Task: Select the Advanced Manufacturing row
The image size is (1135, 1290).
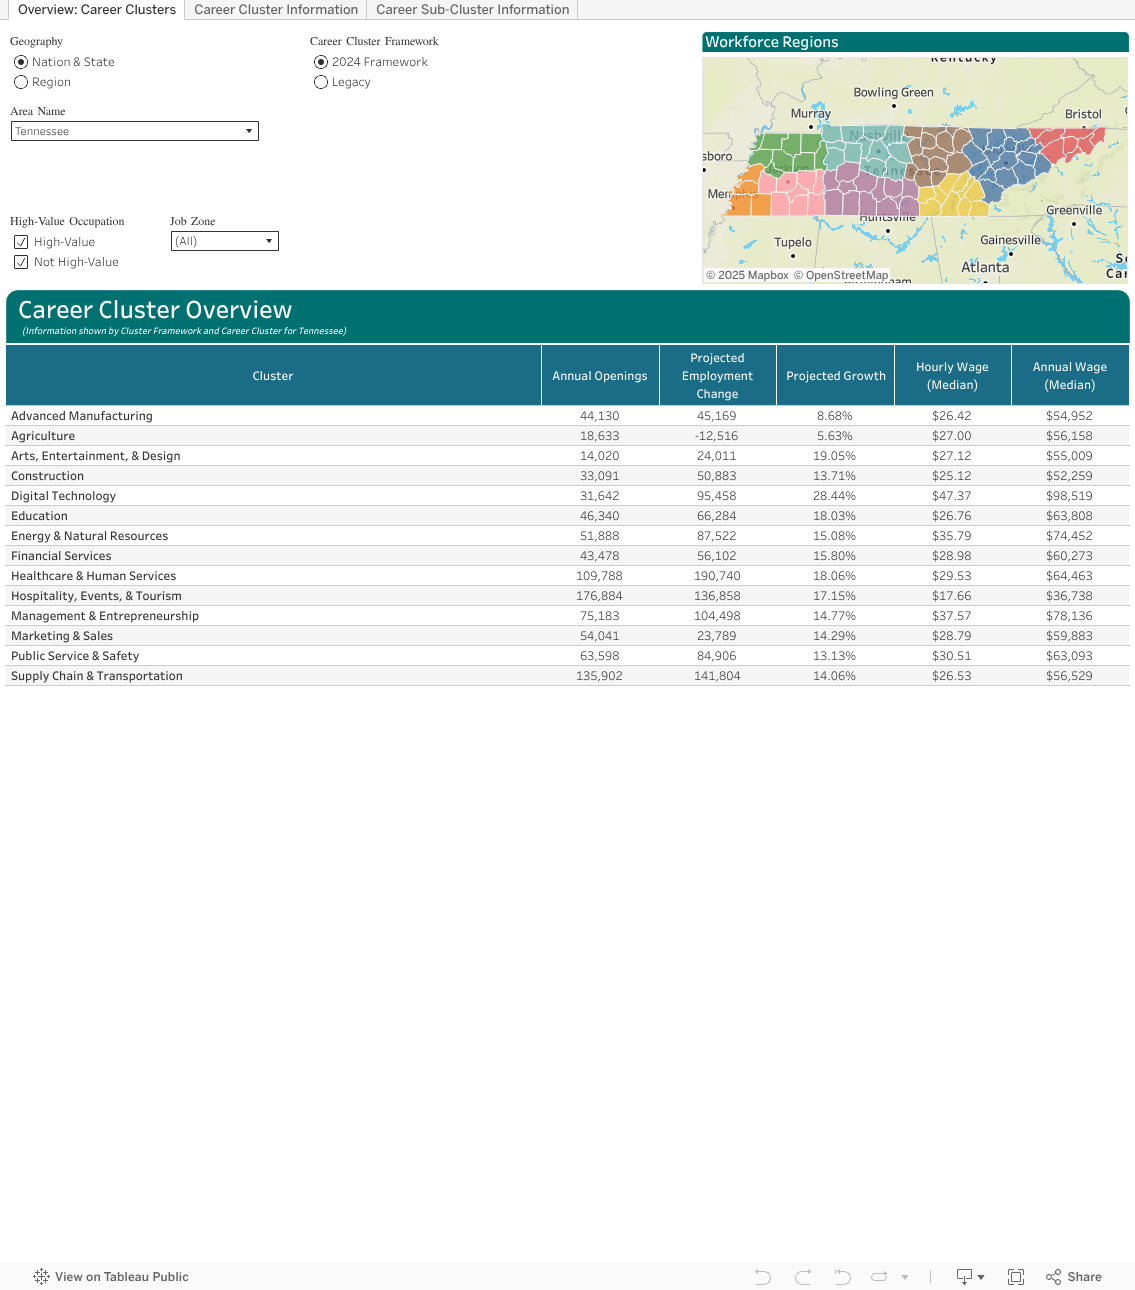Action: tap(567, 416)
